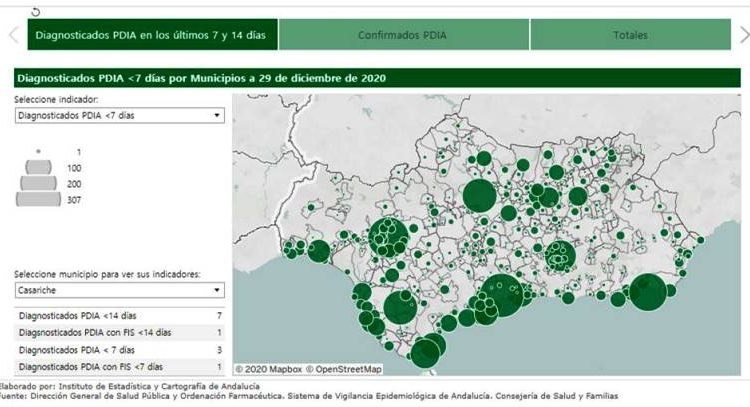Click the legend shape labeled 100
This screenshot has height=407, width=750.
(x=38, y=167)
